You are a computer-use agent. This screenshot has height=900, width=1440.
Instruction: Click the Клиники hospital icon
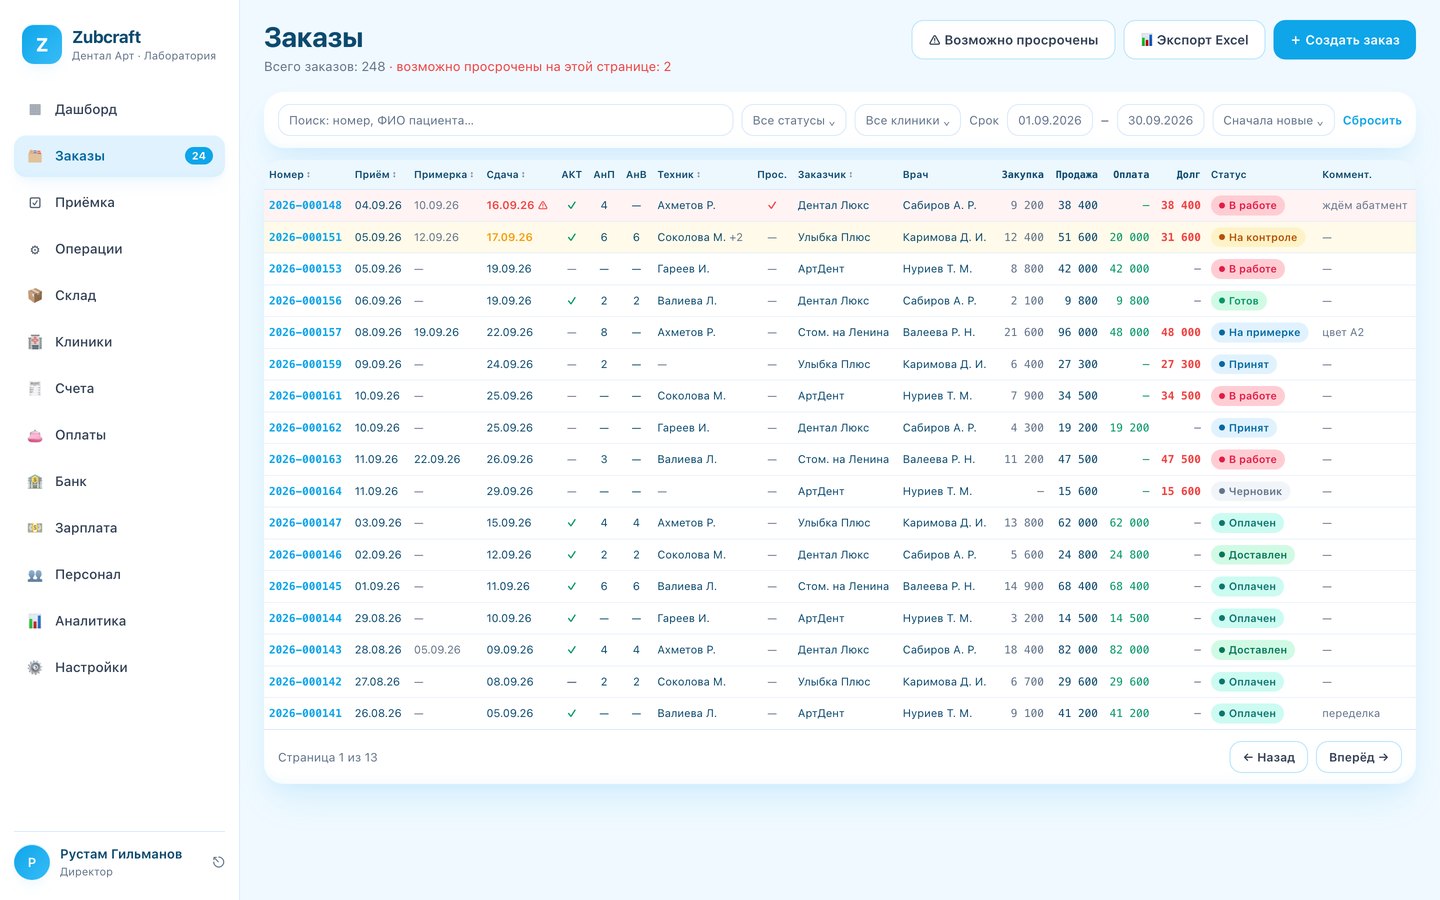click(35, 342)
